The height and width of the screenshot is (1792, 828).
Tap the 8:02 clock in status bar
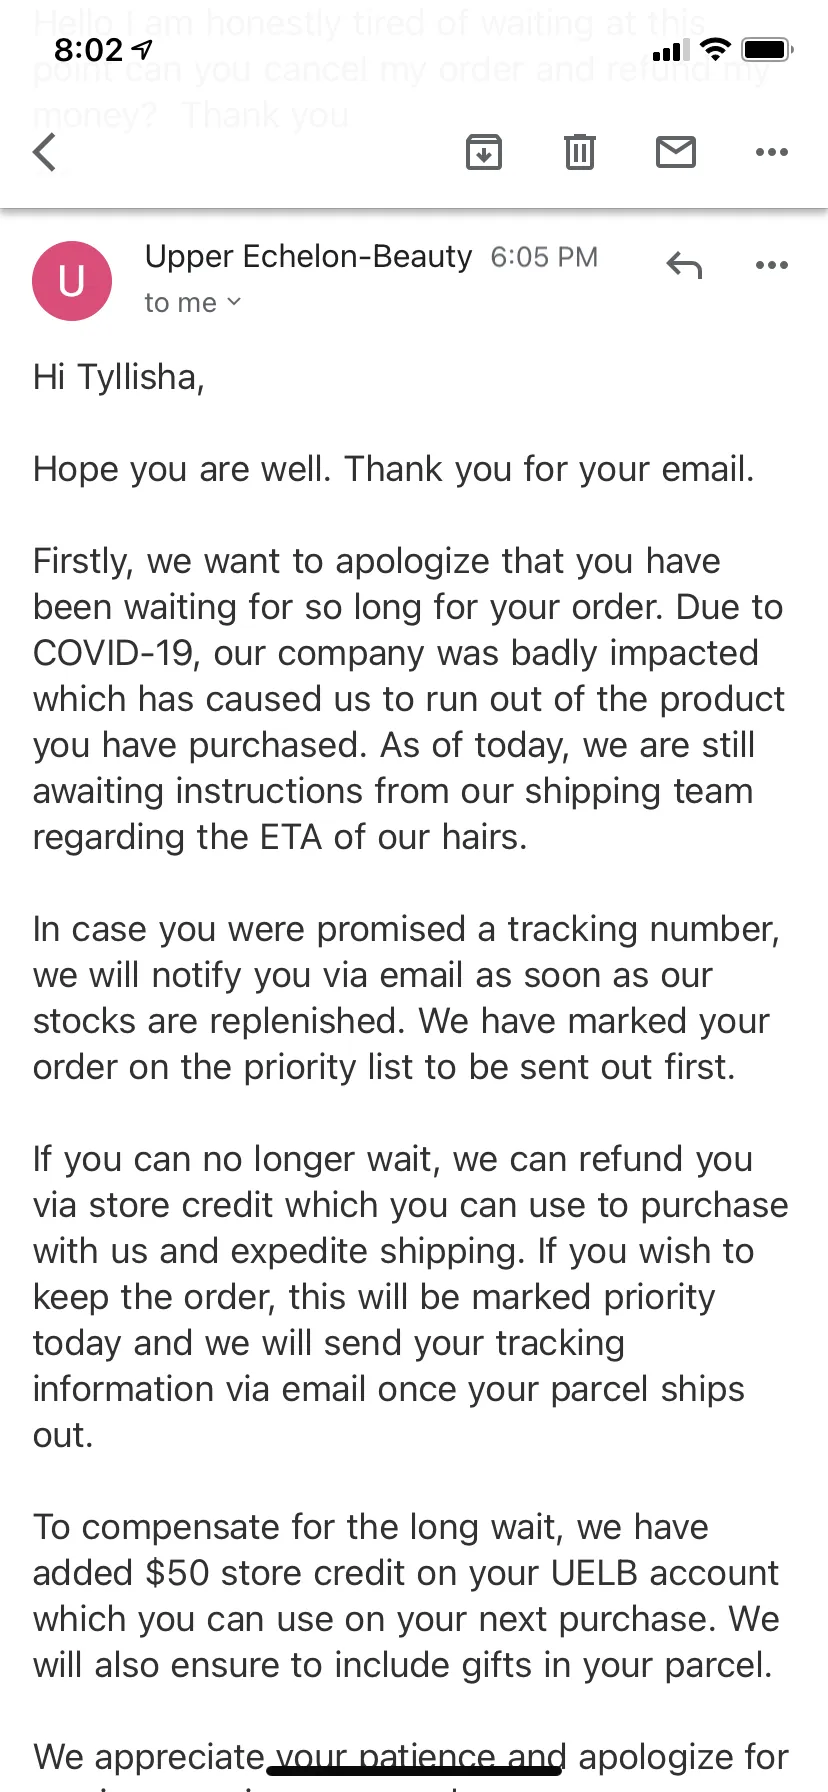[88, 49]
